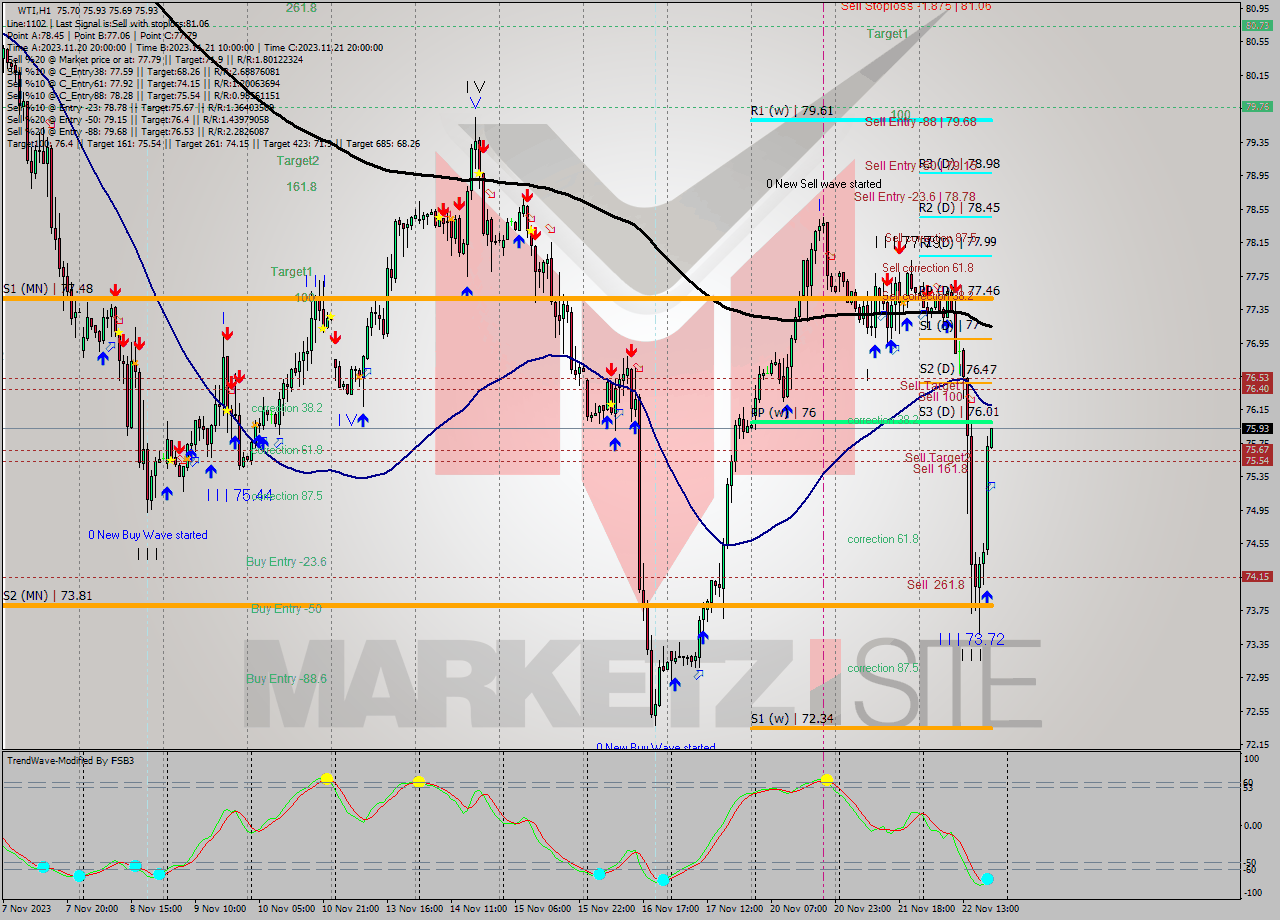Click the green 80.73 price tag
This screenshot has width=1280, height=920.
click(1256, 26)
